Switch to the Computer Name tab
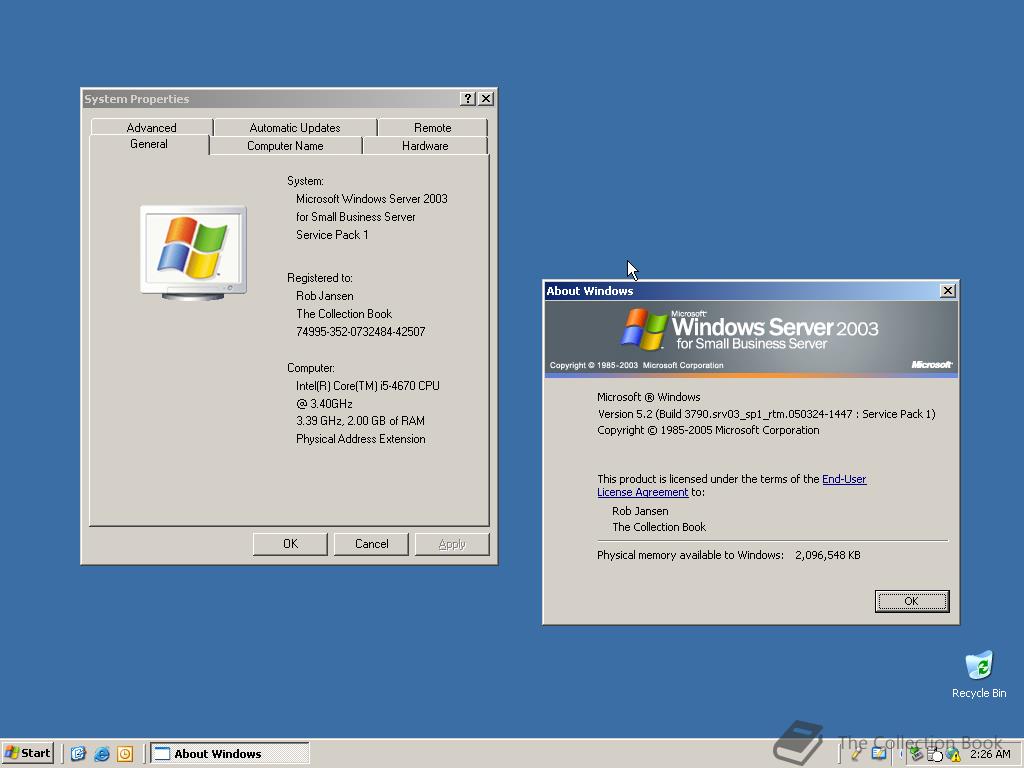The height and width of the screenshot is (768, 1024). pos(285,146)
